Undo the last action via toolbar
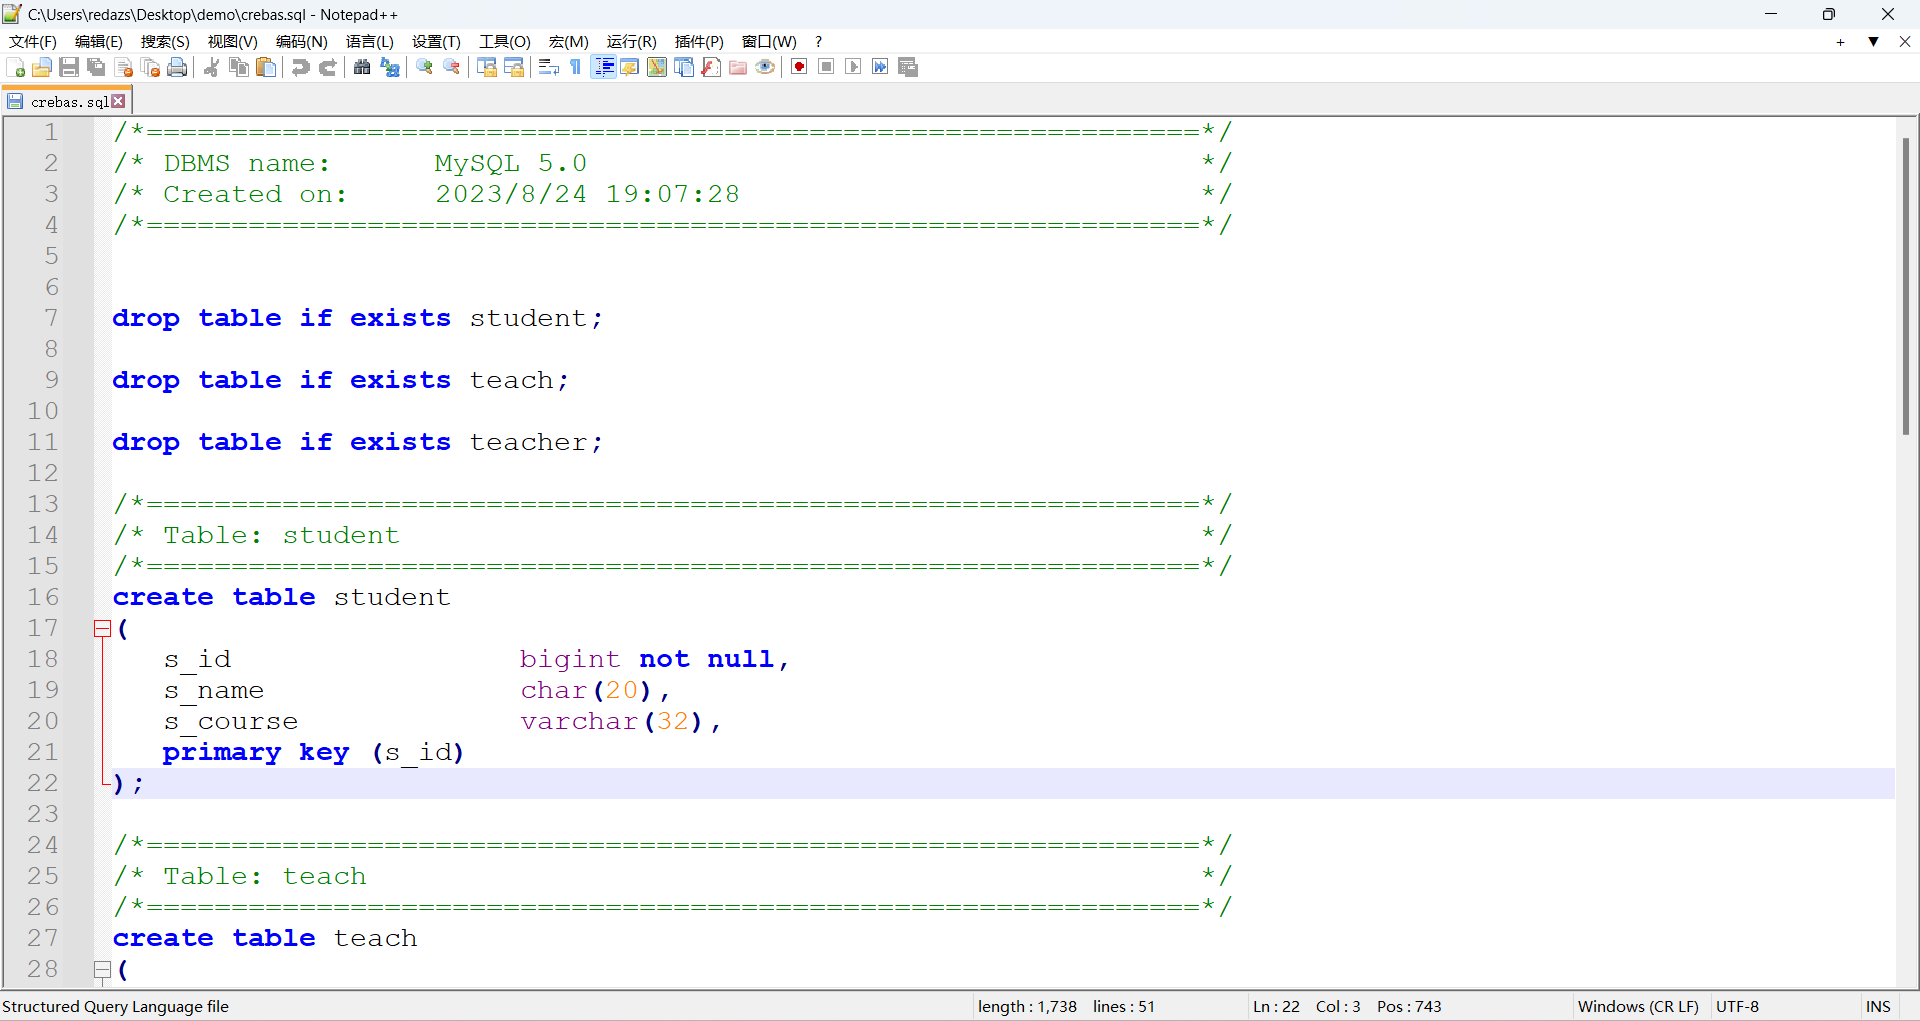 (300, 67)
